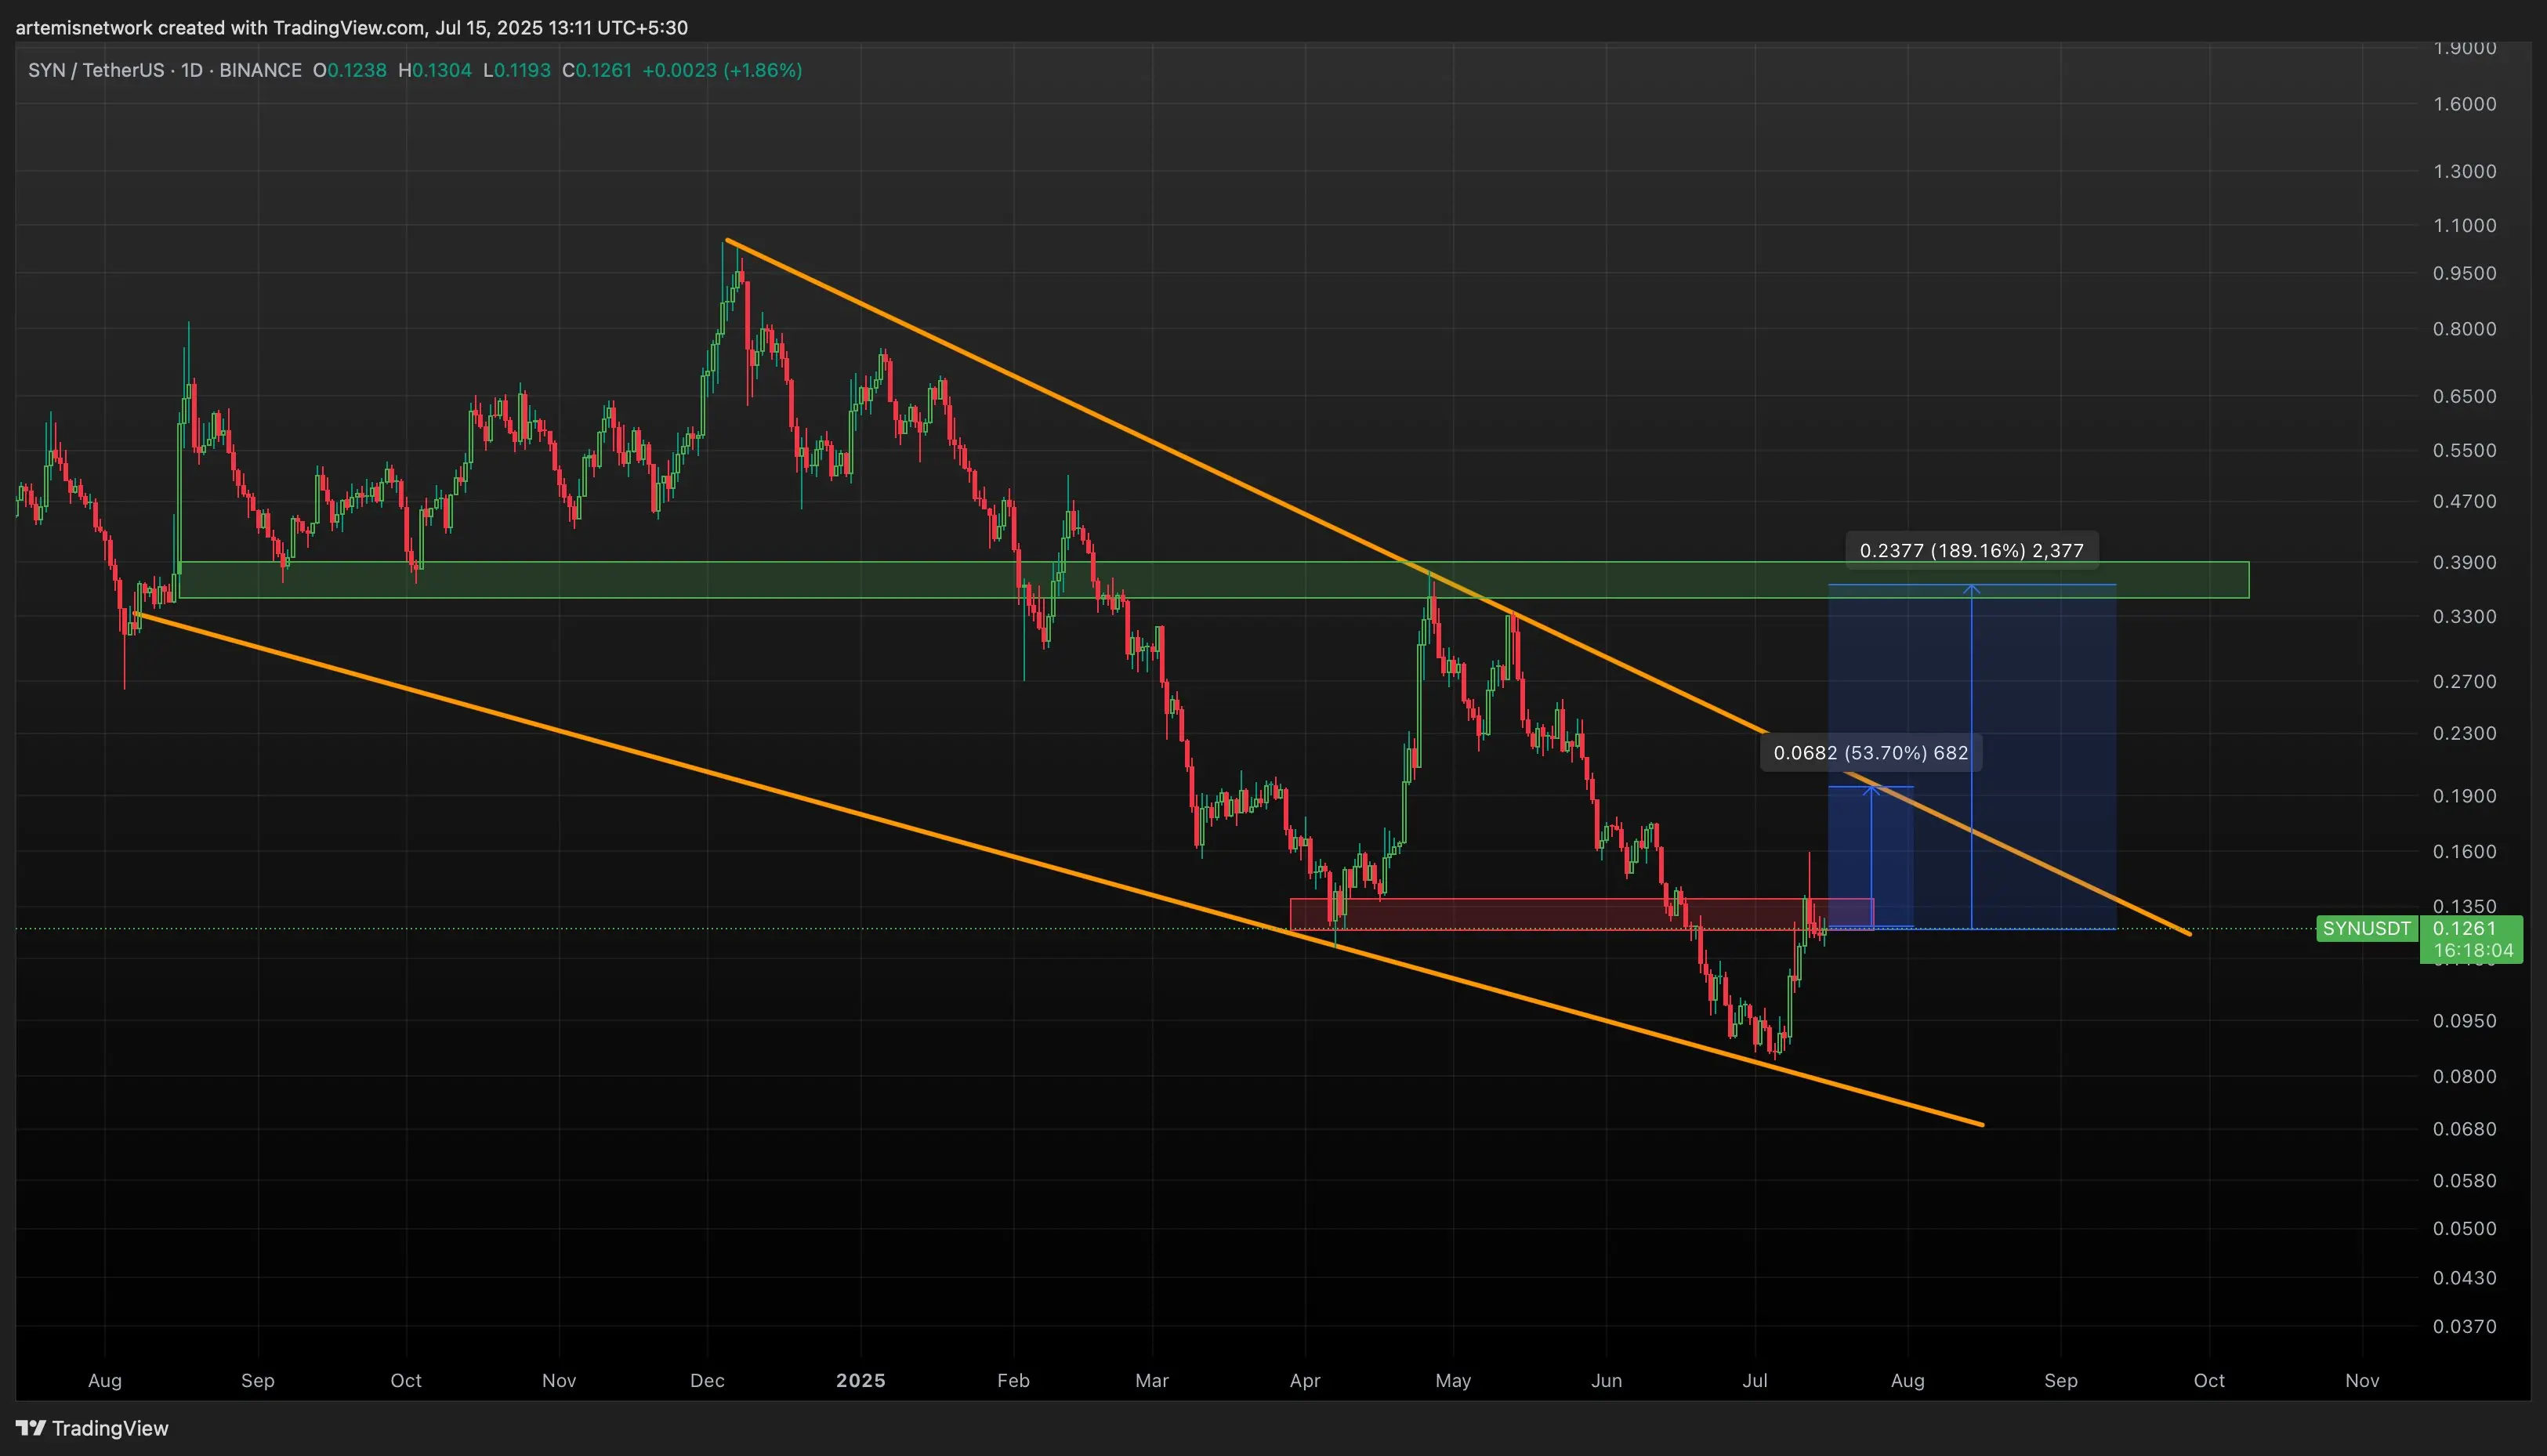Select the 0.0682 (53.70%) measurement label
The height and width of the screenshot is (1456, 2547).
point(1870,753)
